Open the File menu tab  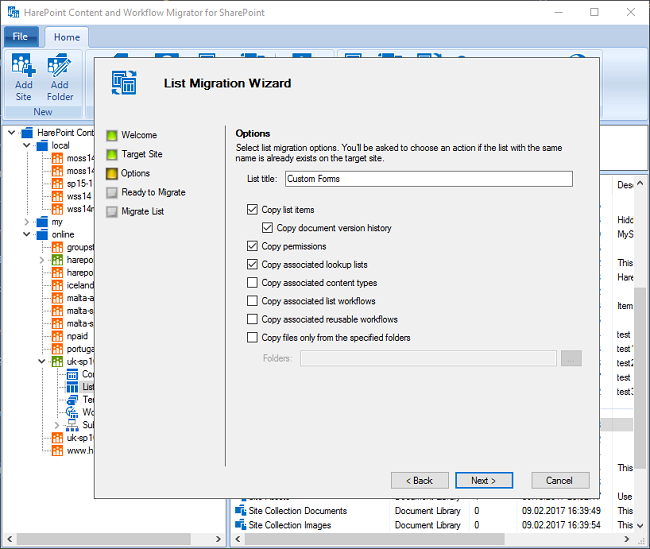[x=21, y=36]
